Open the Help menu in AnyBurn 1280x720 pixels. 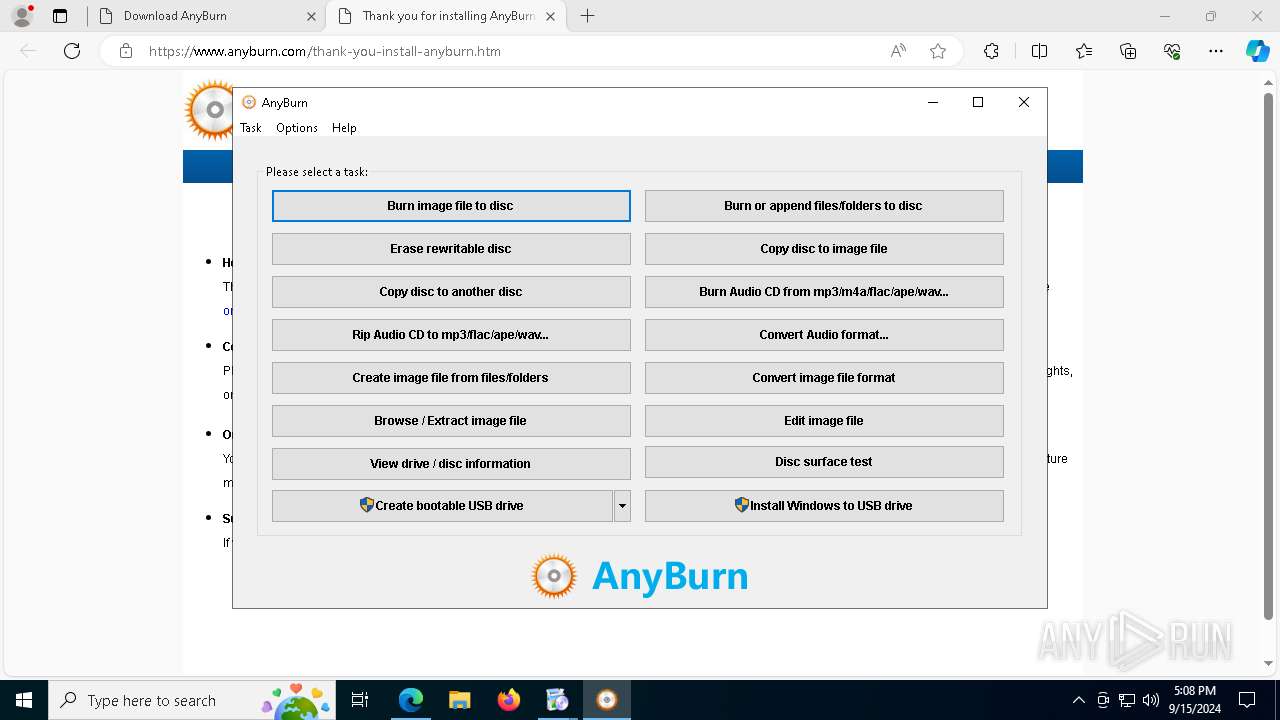(344, 128)
